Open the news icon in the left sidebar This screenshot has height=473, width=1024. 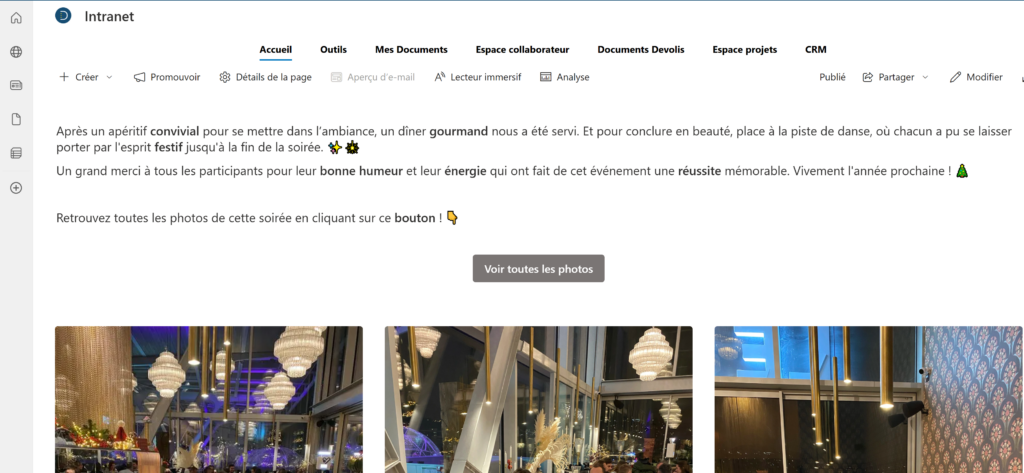[16, 86]
